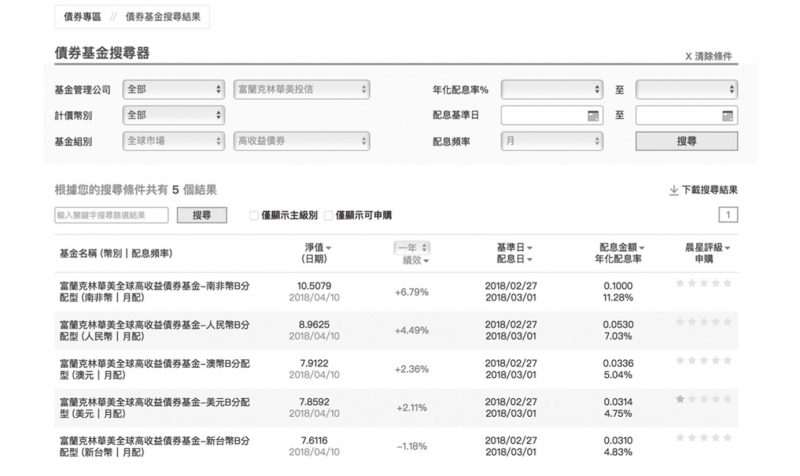
Task: Expand 基金管理公司 全部 dropdown
Action: [x=173, y=89]
